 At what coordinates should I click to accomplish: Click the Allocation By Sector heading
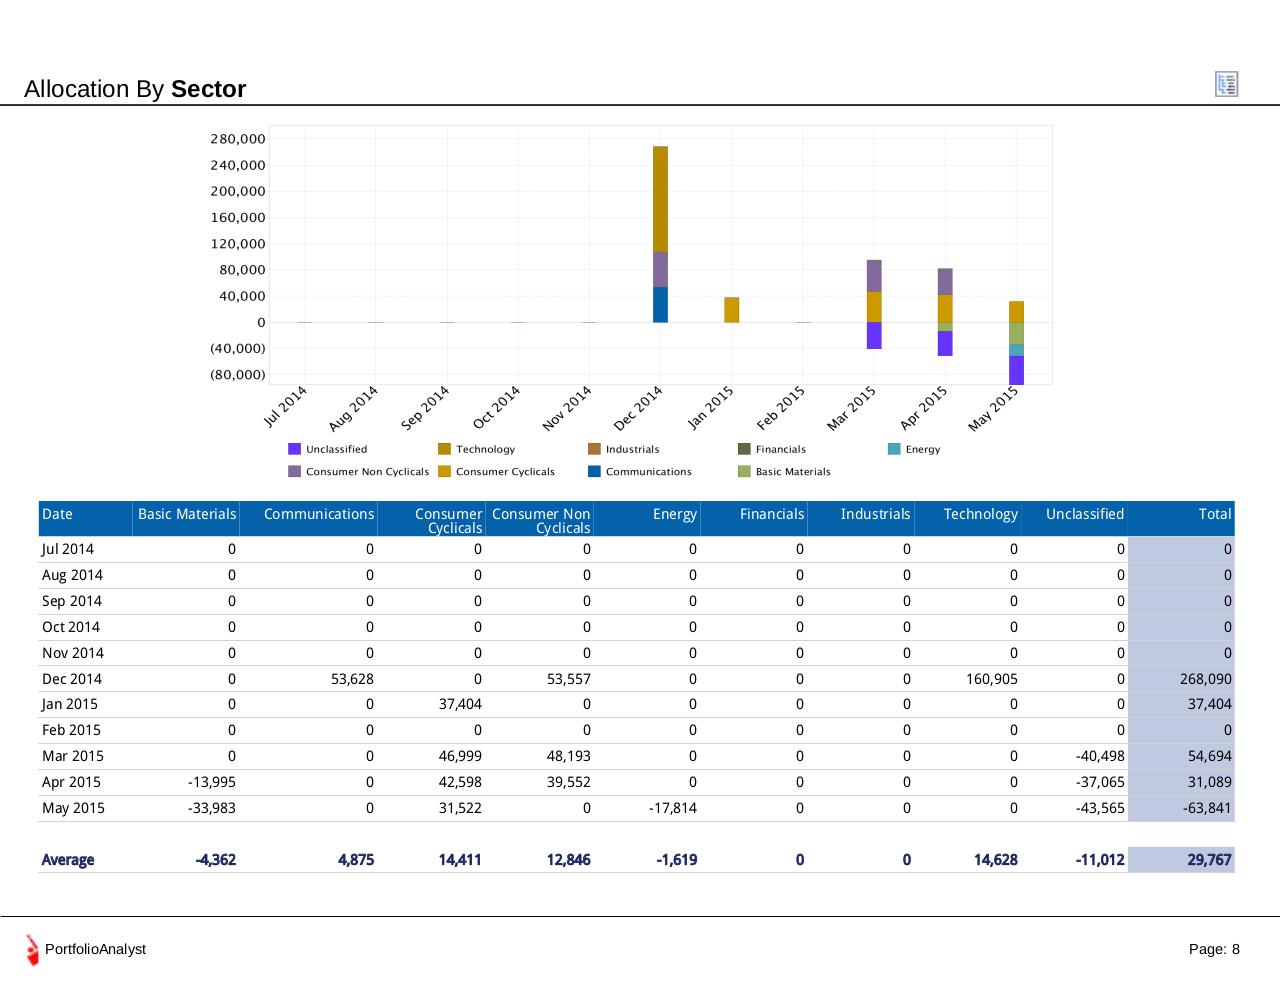135,89
